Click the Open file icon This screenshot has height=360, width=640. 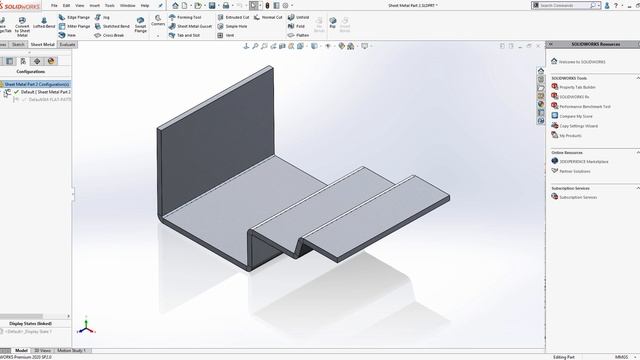click(x=198, y=5)
